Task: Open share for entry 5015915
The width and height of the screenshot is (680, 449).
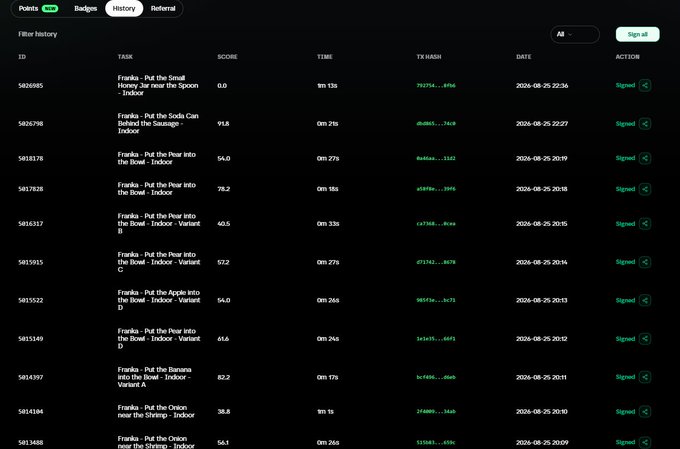Action: coord(644,262)
